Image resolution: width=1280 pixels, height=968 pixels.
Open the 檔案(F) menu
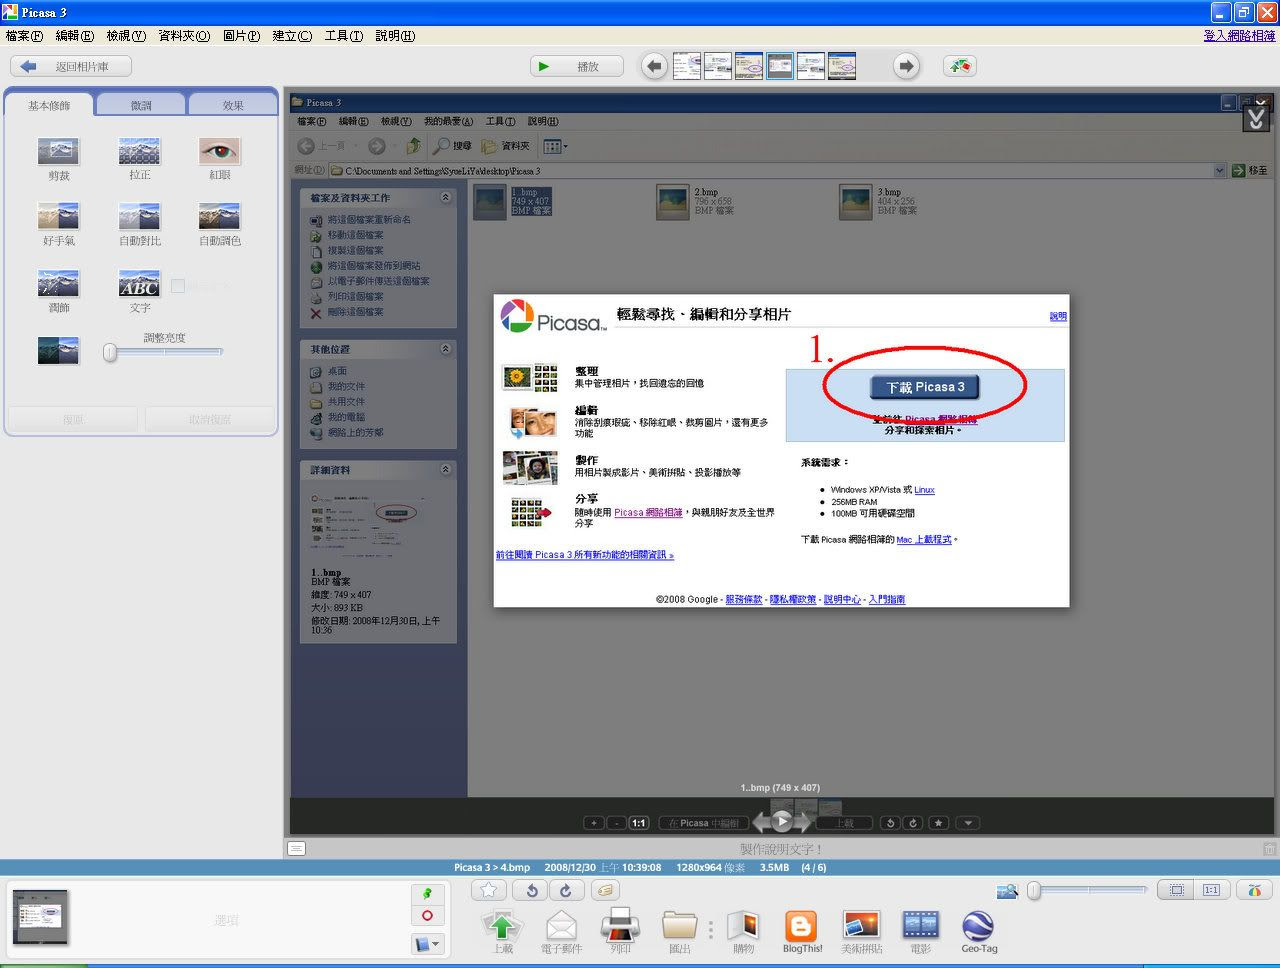(x=24, y=36)
